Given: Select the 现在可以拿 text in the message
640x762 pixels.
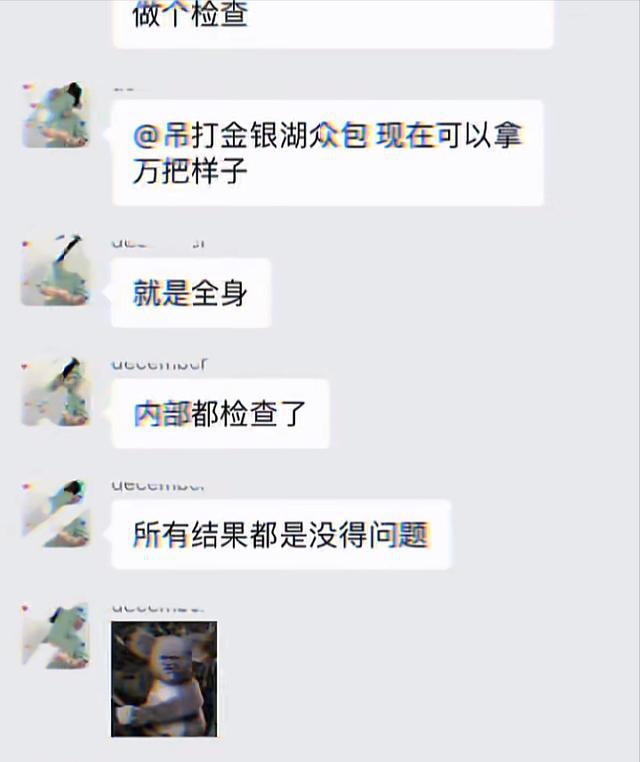Looking at the screenshot, I should click(449, 135).
